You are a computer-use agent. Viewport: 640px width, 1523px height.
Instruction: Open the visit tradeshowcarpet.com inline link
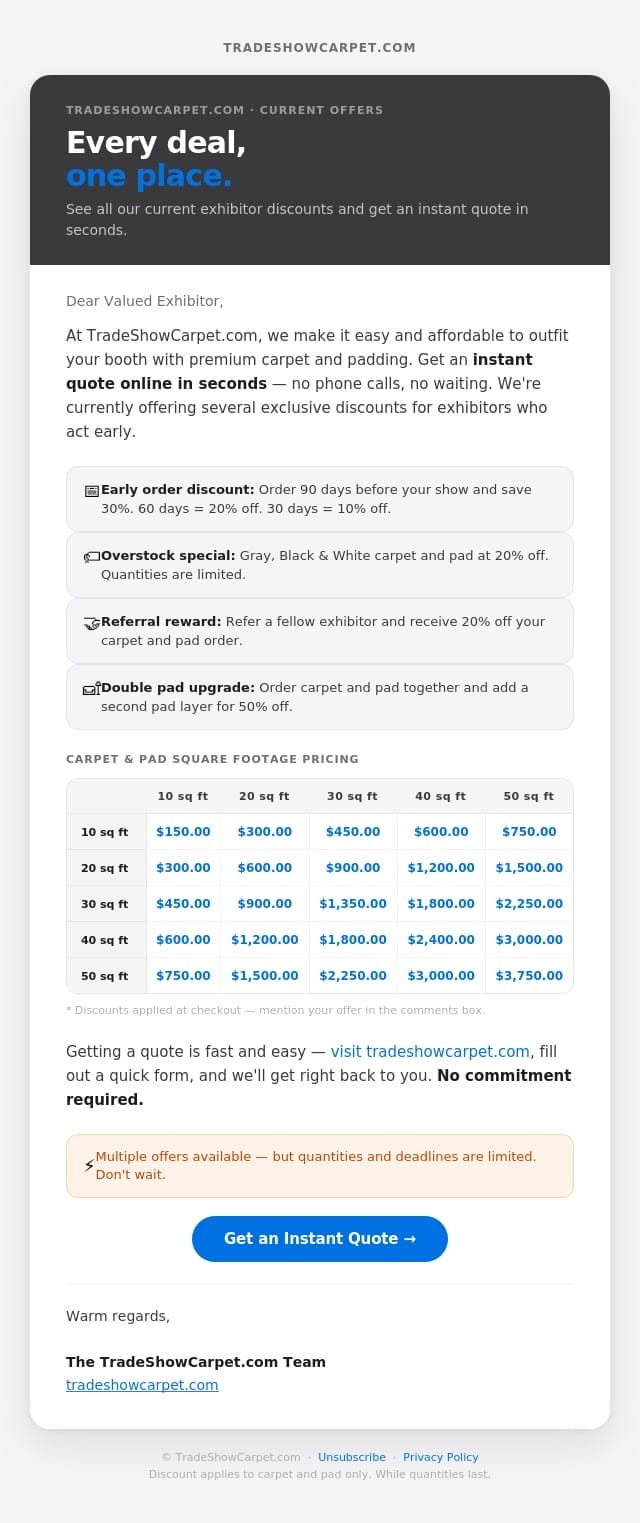[430, 1052]
